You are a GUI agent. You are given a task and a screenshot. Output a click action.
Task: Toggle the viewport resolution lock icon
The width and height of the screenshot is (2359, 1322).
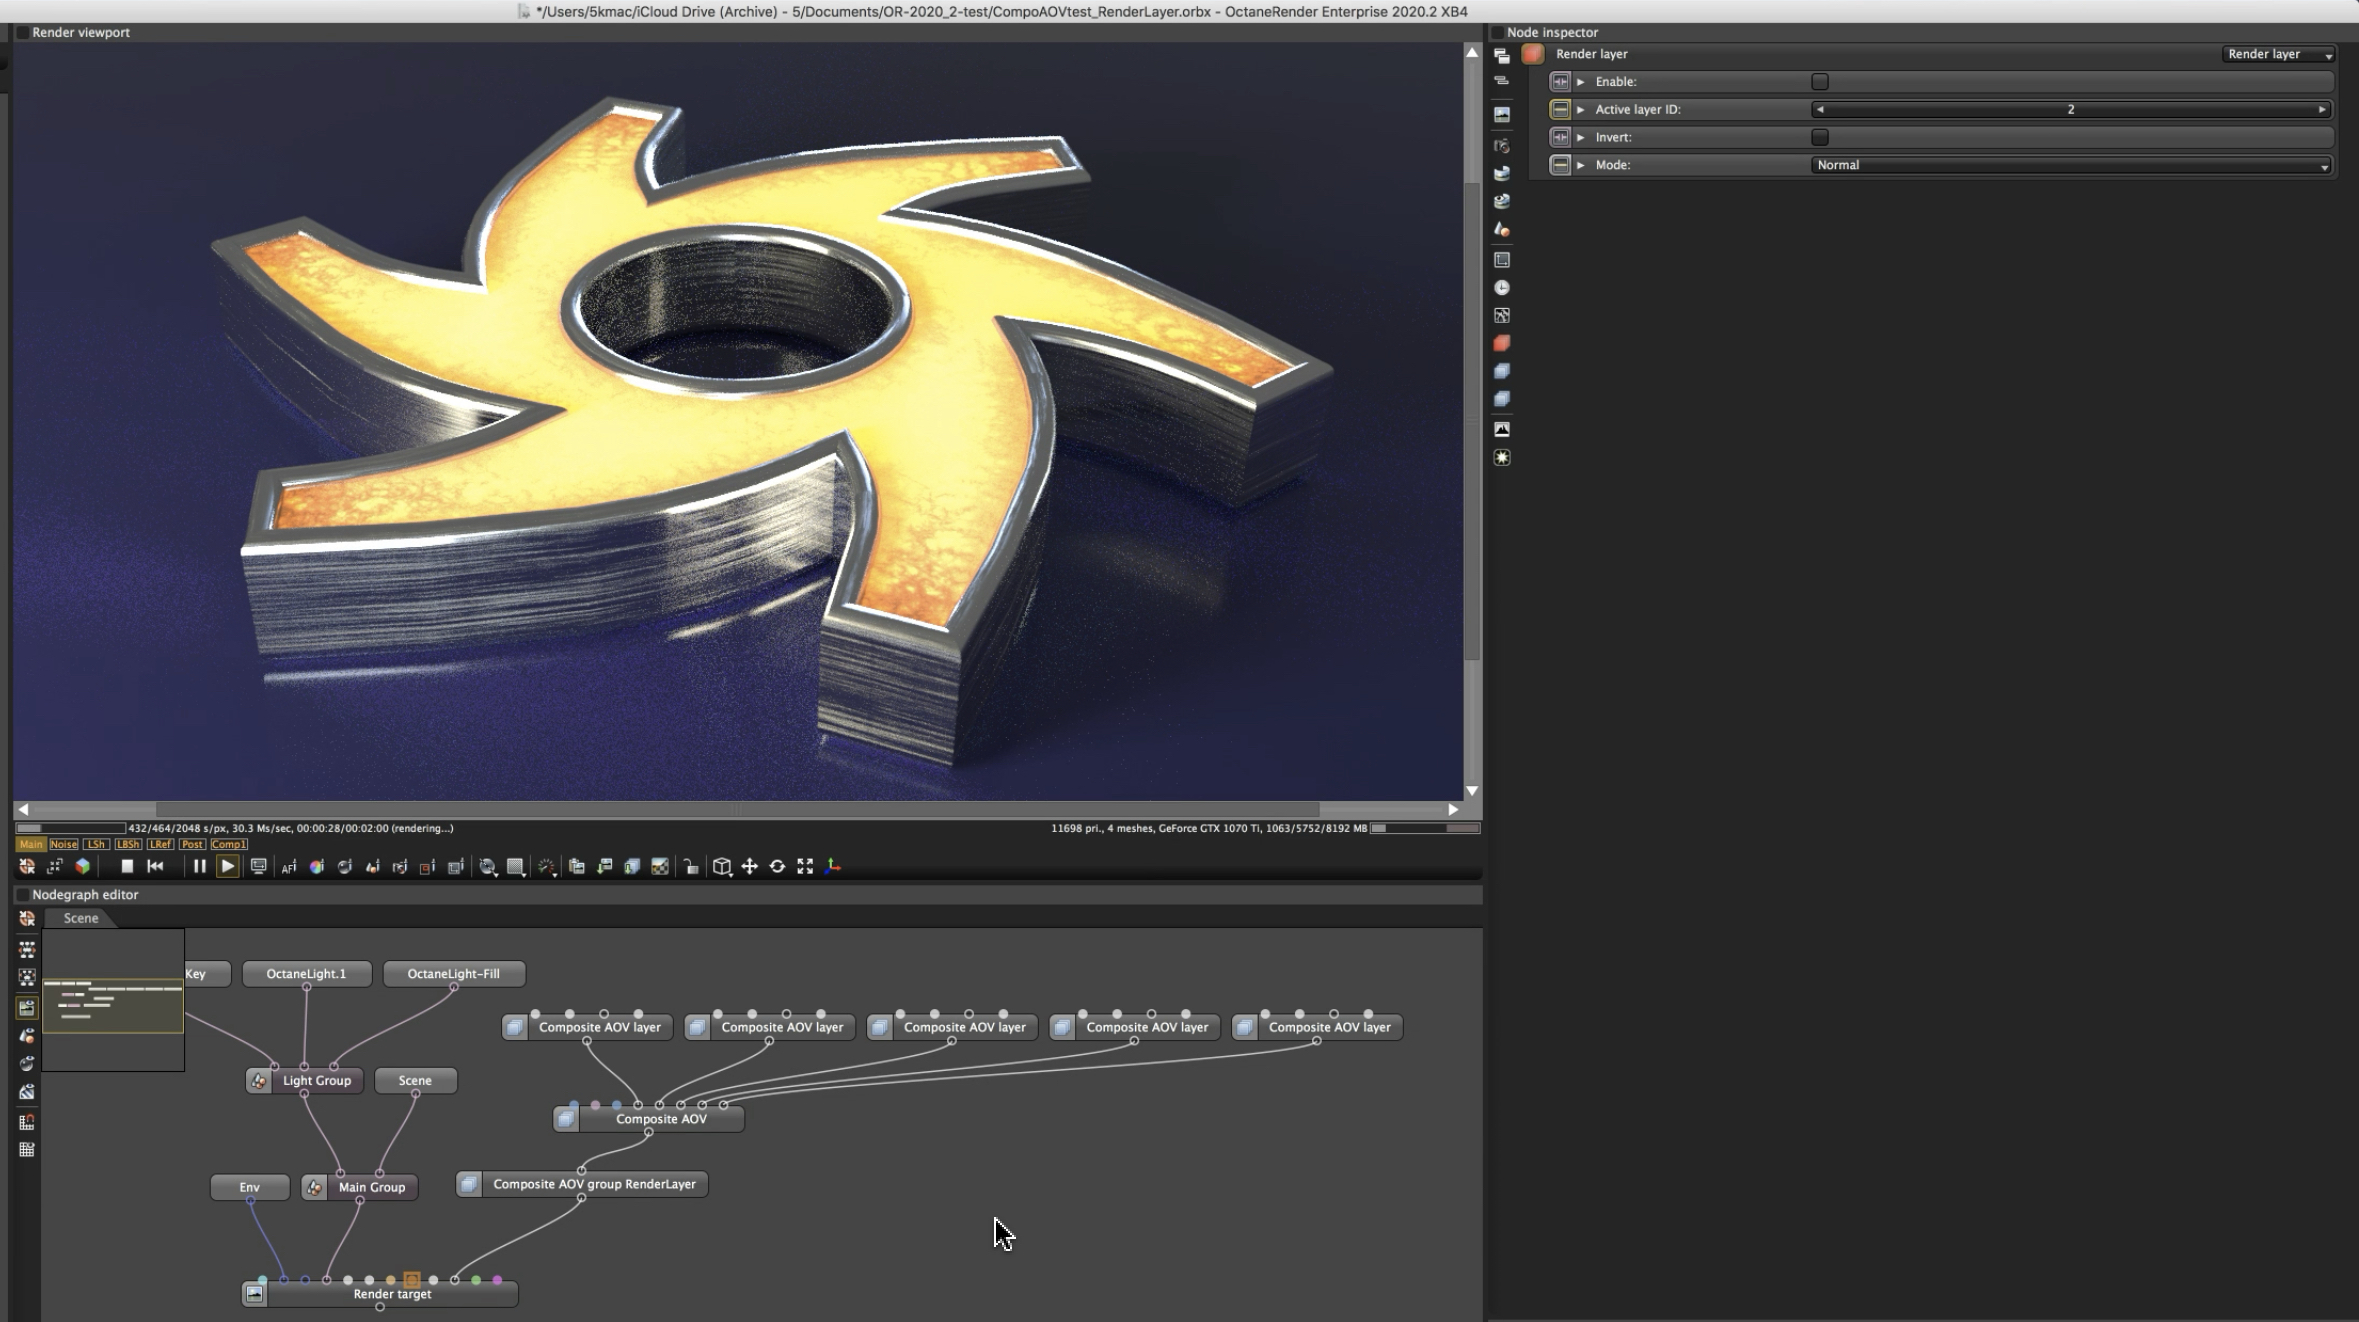point(691,867)
